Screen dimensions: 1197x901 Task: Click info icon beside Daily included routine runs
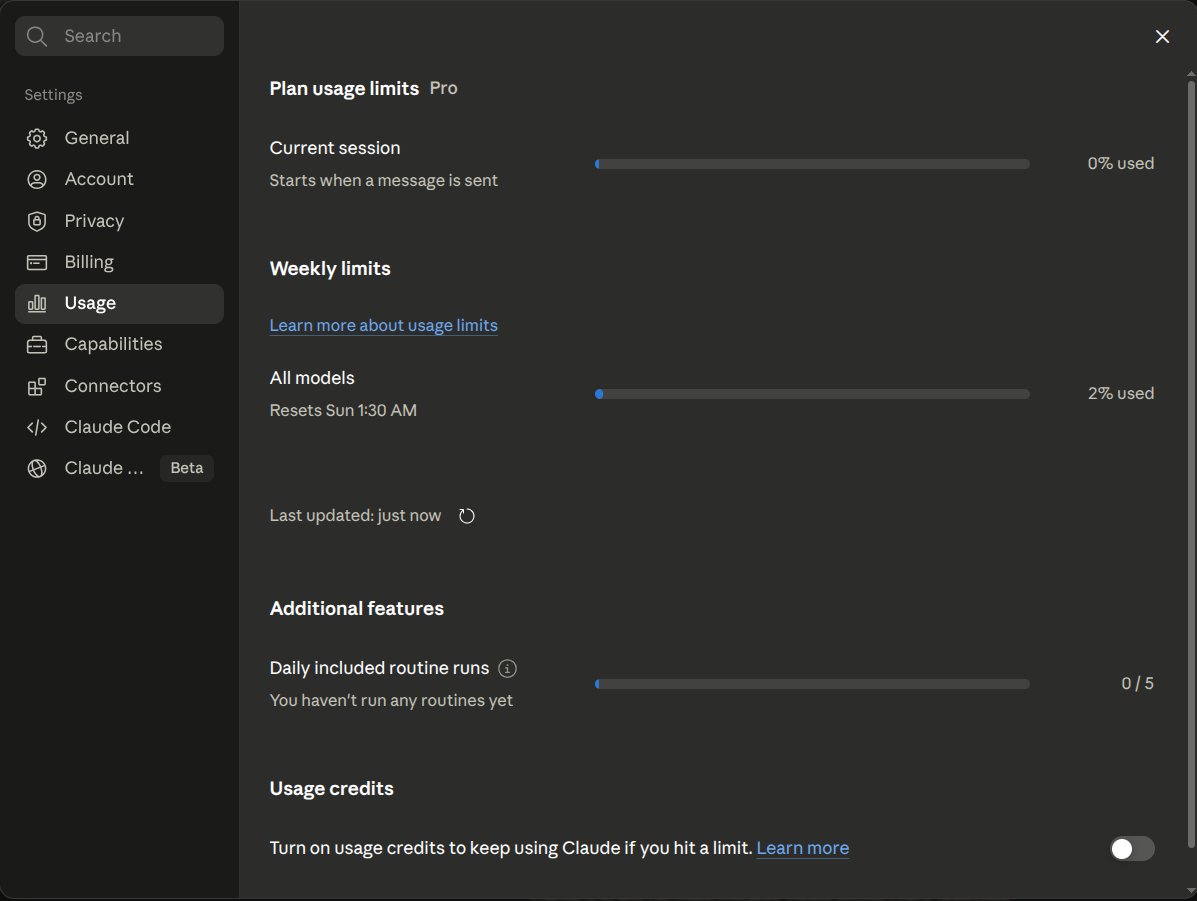tap(507, 669)
